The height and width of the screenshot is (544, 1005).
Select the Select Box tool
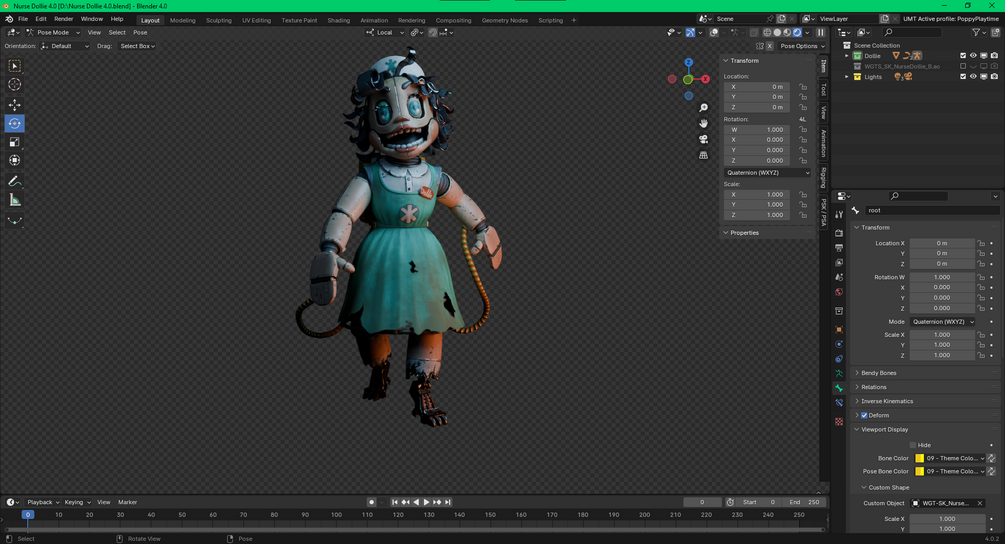(14, 66)
